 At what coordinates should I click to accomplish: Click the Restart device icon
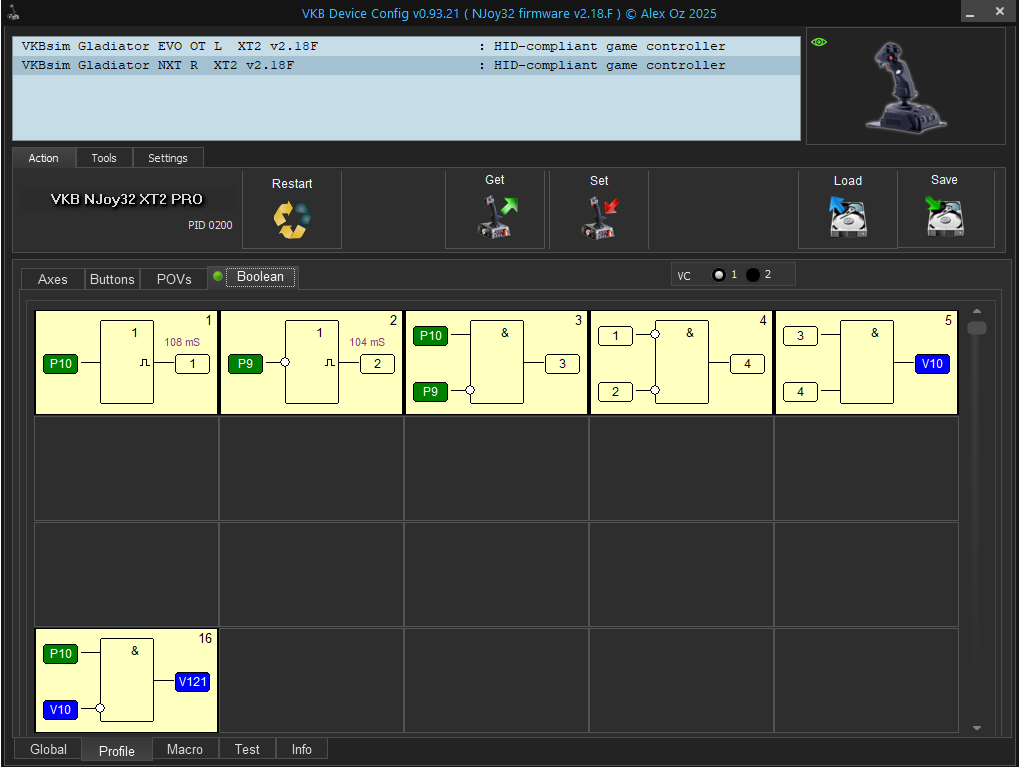(292, 220)
